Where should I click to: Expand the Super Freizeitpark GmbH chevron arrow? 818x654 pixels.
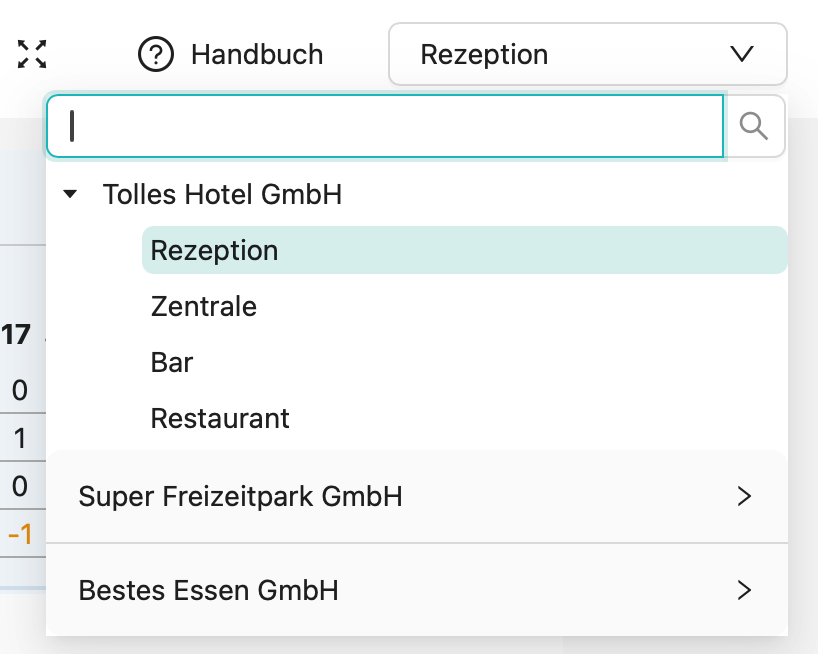(743, 496)
